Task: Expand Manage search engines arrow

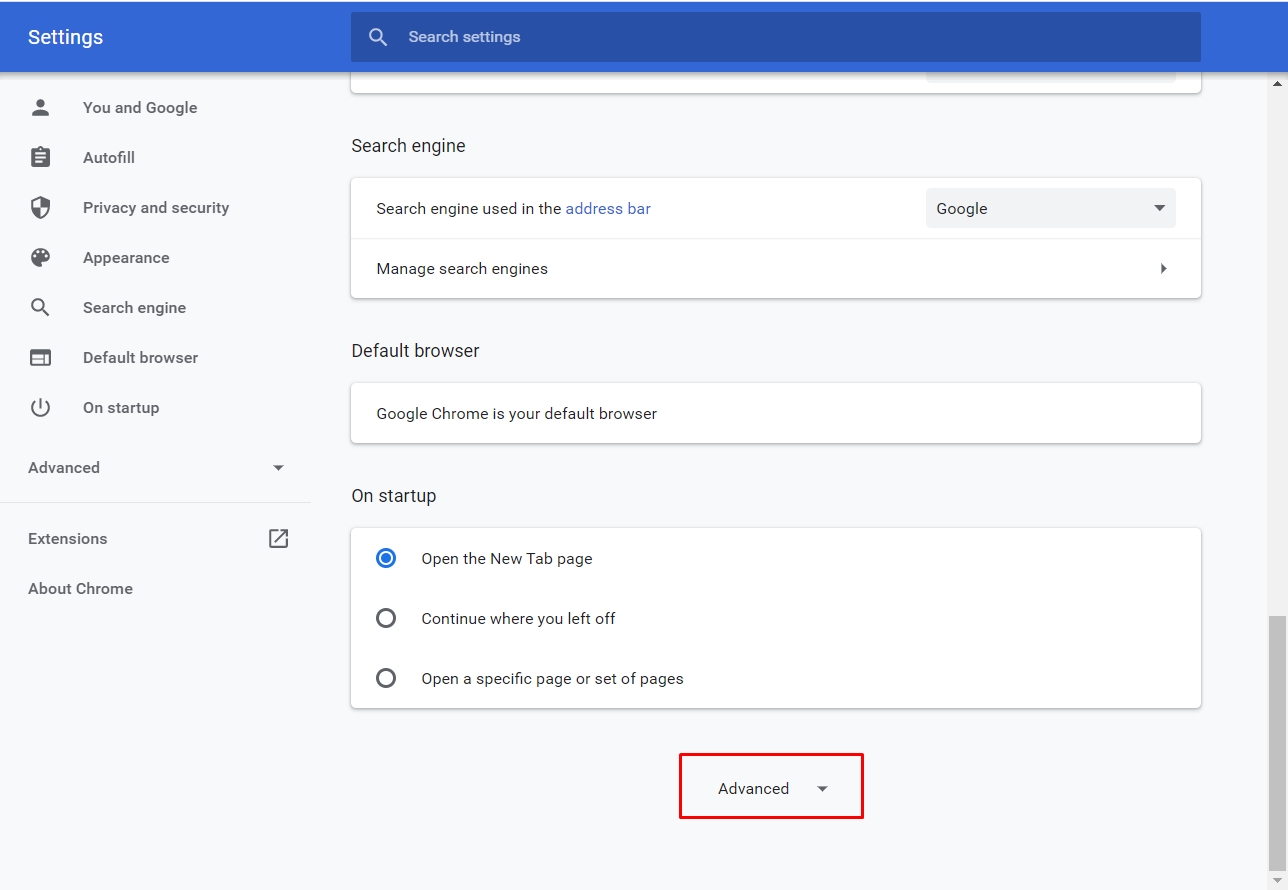Action: coord(1163,268)
